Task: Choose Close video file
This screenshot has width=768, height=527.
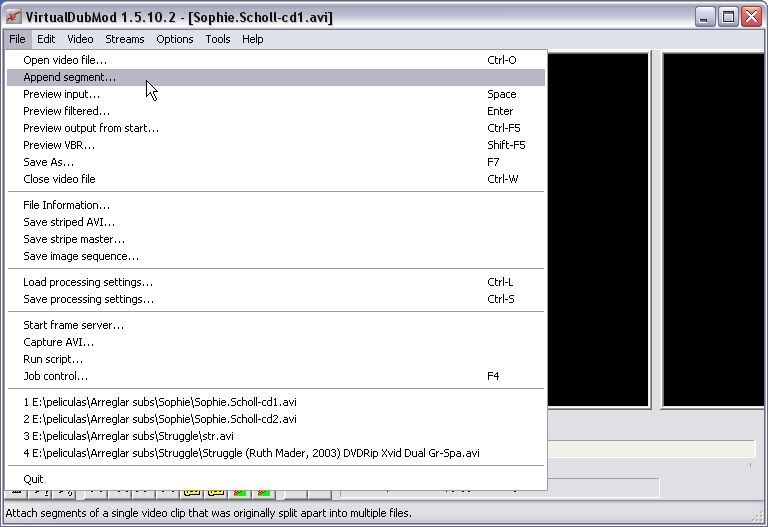Action: click(59, 179)
